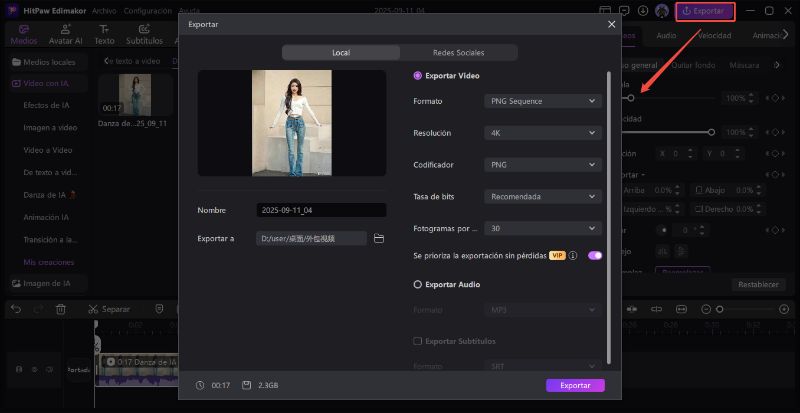This screenshot has width=800, height=413.
Task: Open the Archivo menu
Action: [104, 11]
